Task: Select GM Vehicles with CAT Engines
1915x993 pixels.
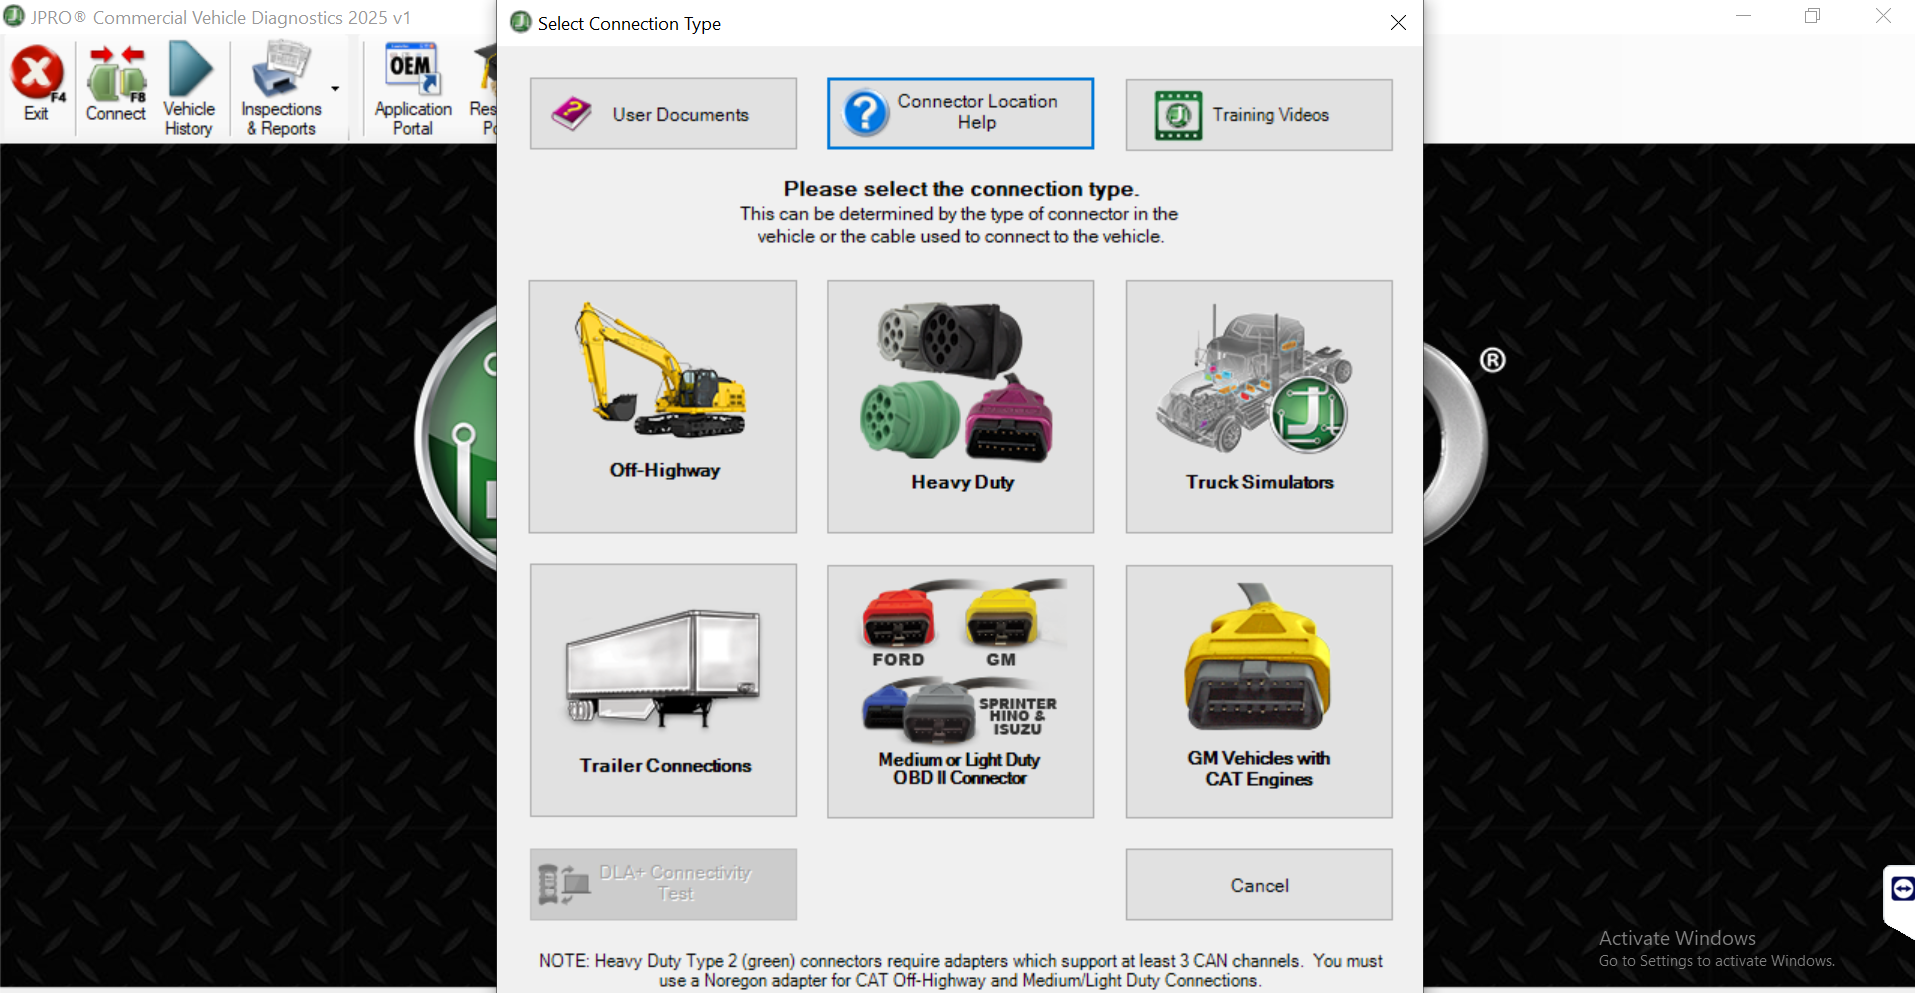Action: tap(1259, 691)
